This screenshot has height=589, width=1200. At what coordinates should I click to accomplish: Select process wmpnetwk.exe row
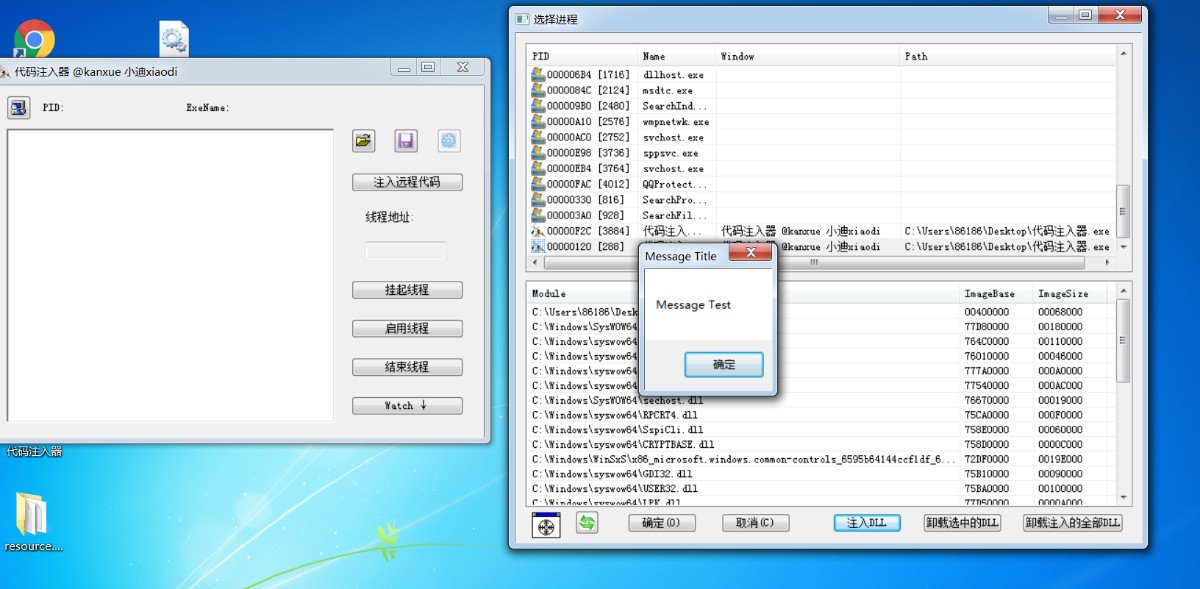point(821,121)
